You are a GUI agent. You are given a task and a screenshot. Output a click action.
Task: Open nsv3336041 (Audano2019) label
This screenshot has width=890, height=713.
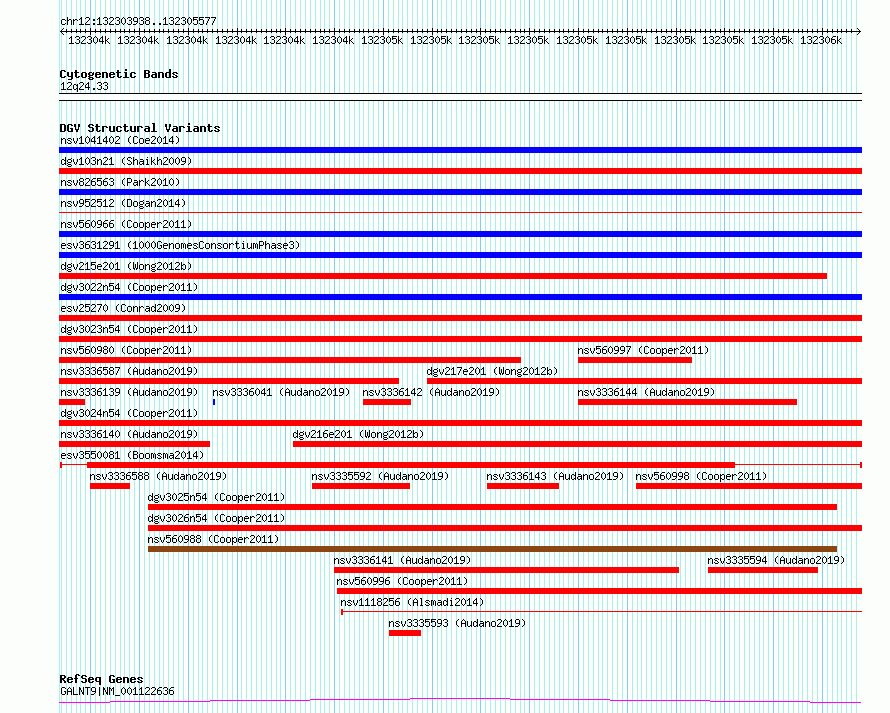tap(281, 392)
